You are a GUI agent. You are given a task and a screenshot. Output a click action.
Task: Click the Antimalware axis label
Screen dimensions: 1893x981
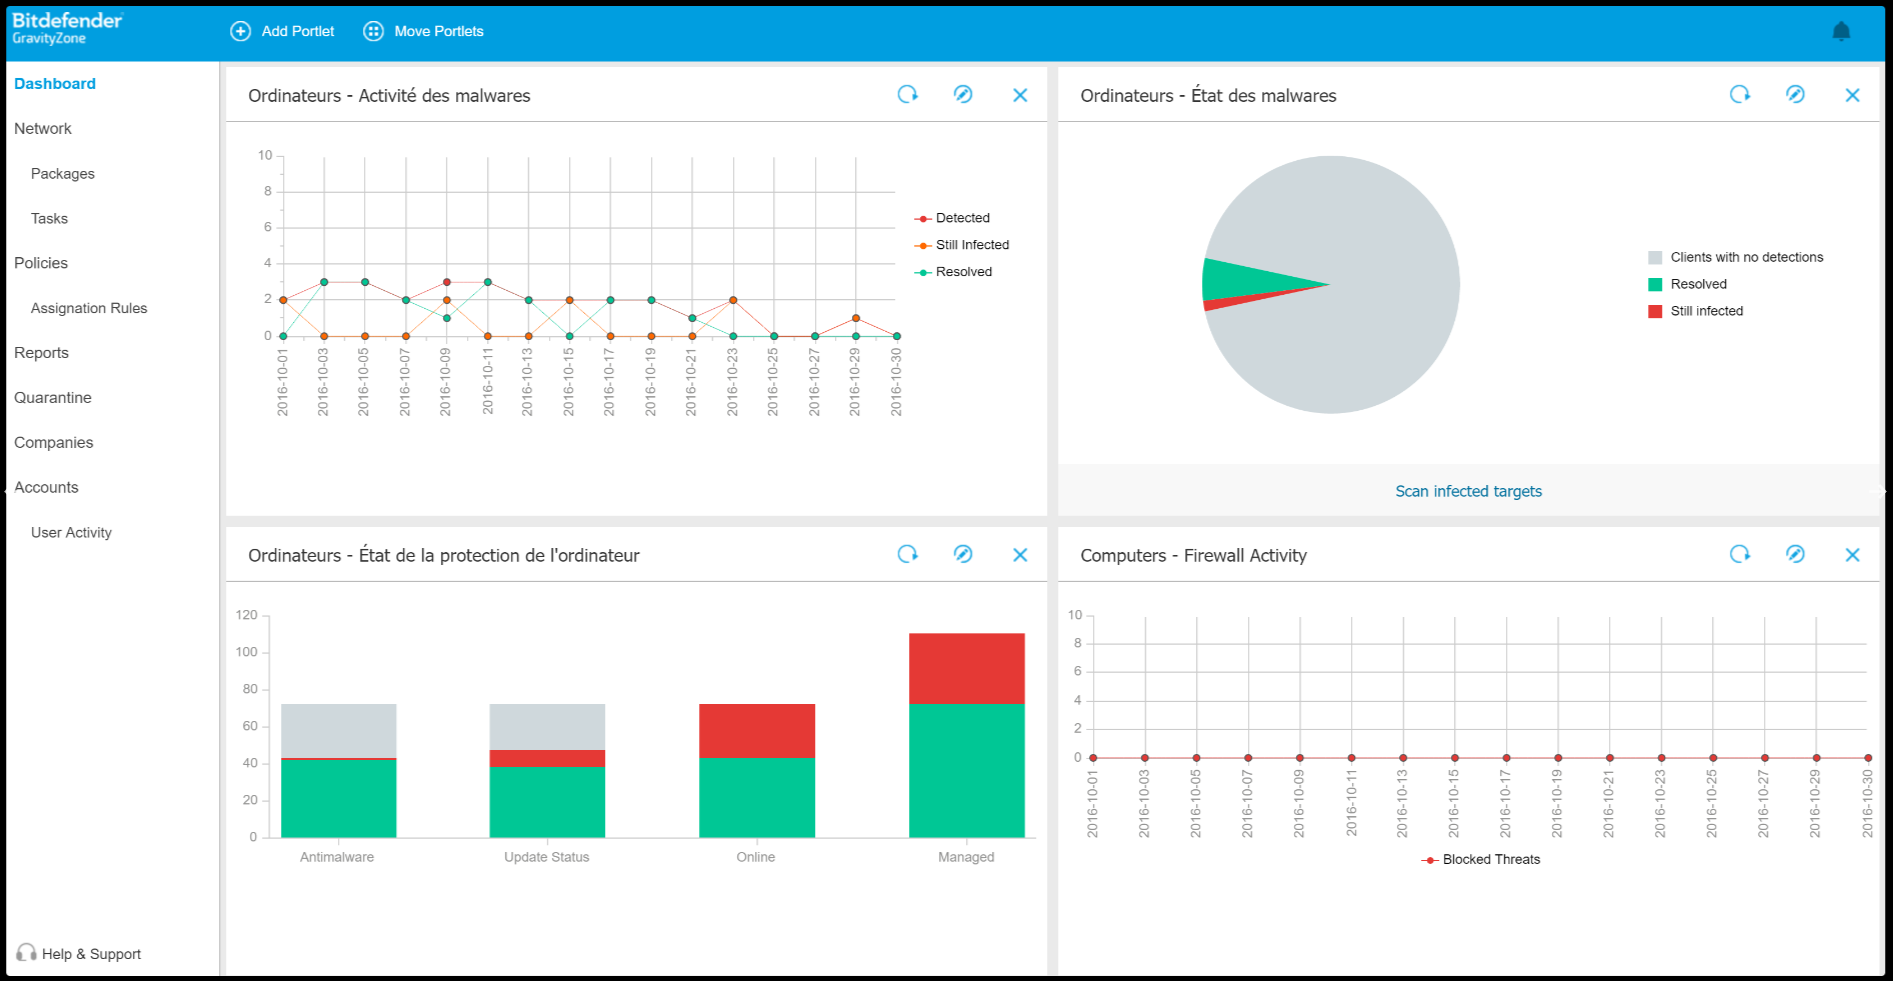click(337, 857)
